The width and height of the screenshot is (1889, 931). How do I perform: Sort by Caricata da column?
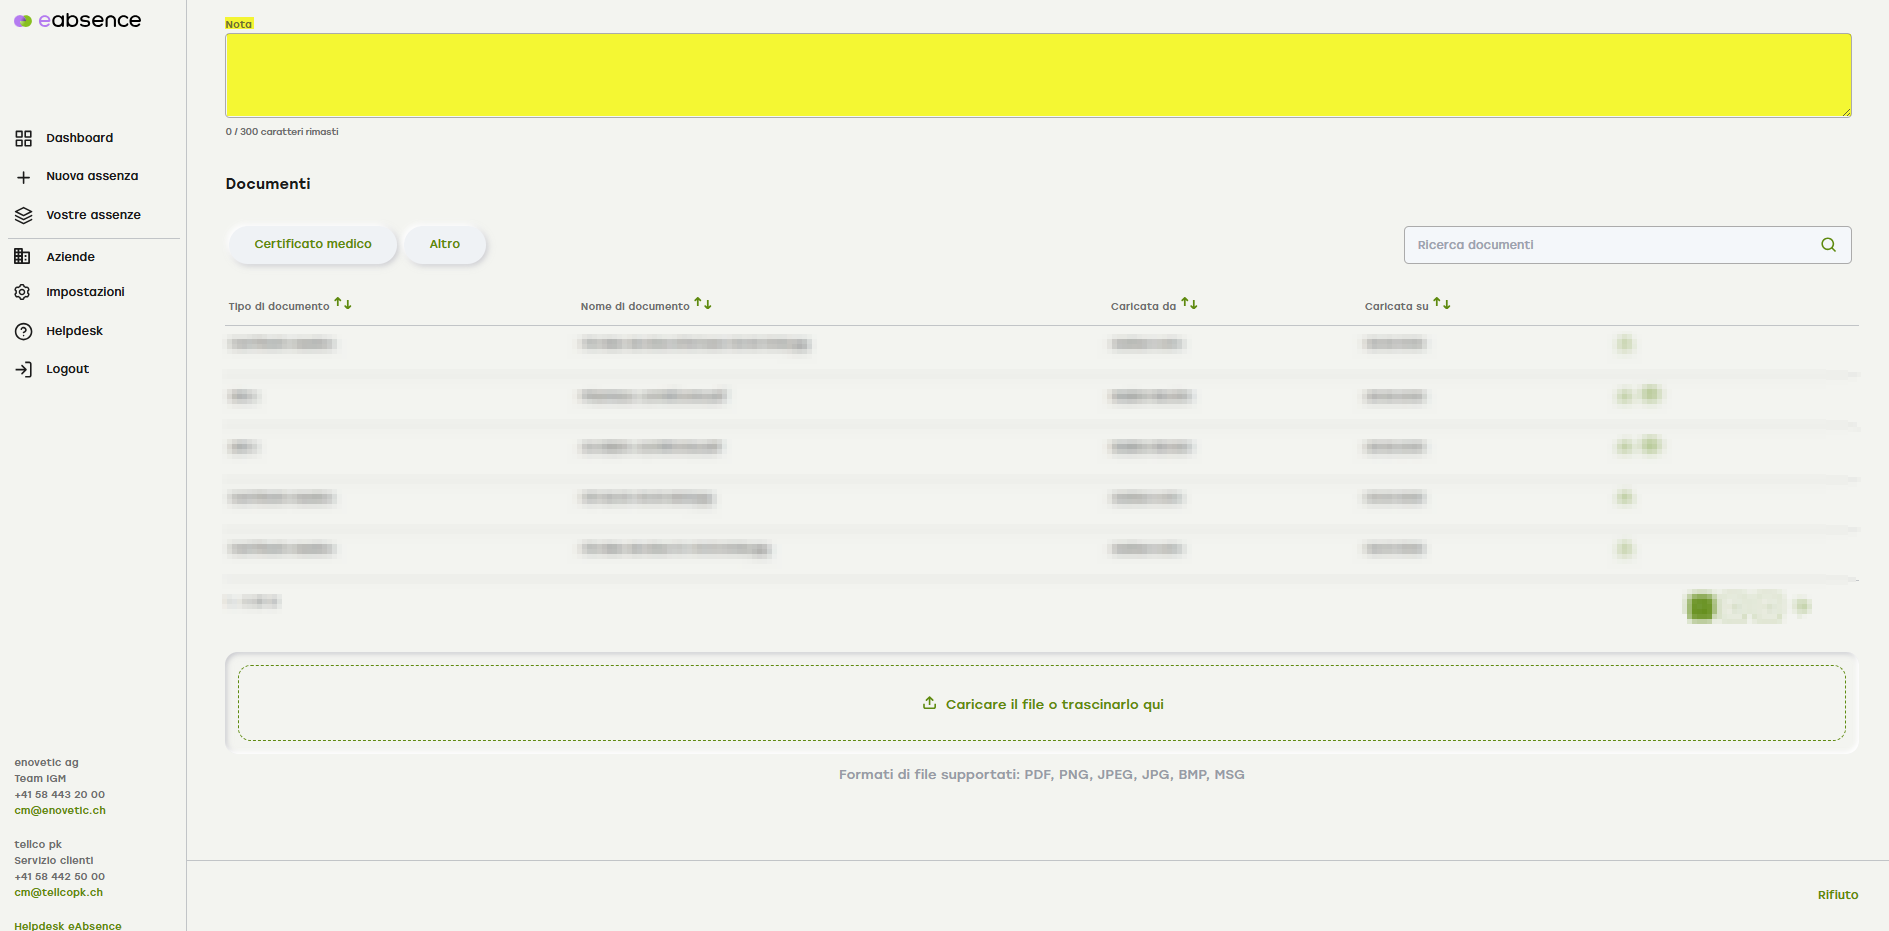[x=1189, y=304]
